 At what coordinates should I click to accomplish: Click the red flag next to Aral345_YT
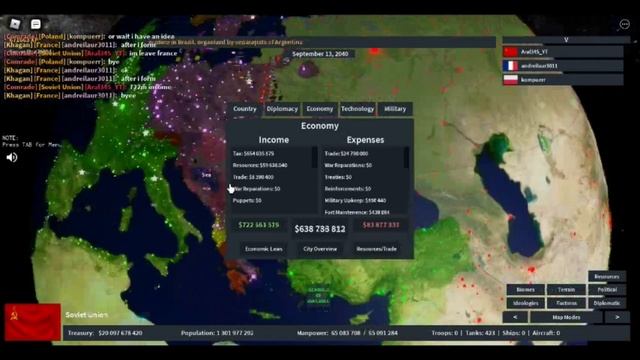pos(510,52)
